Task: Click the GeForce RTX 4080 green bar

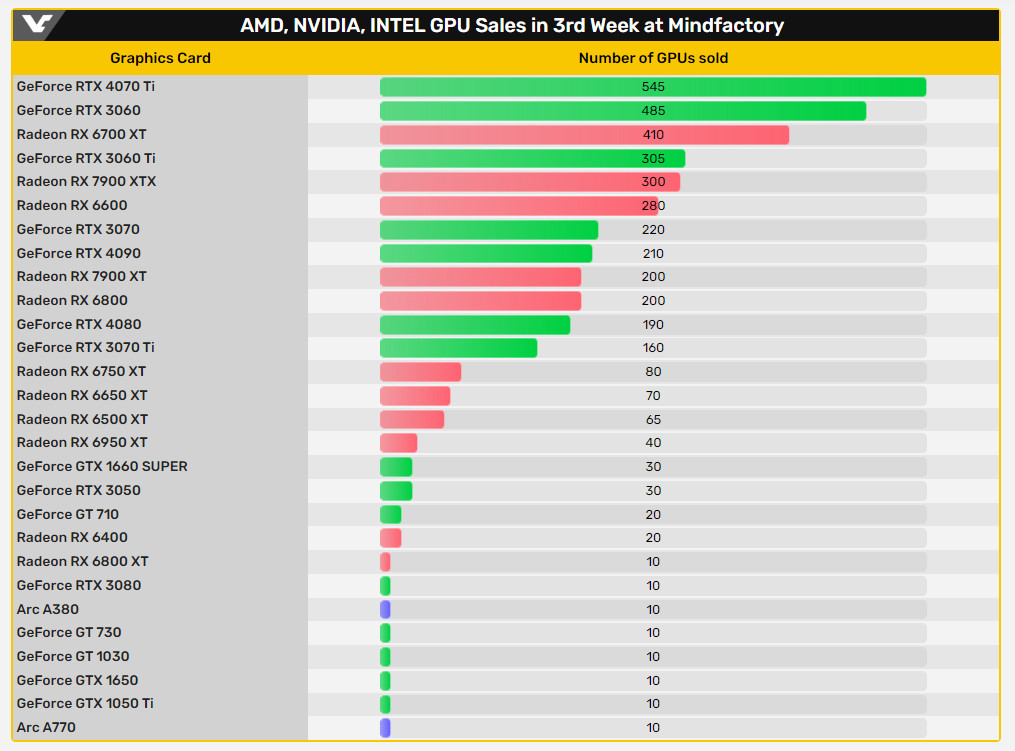Action: pyautogui.click(x=474, y=325)
